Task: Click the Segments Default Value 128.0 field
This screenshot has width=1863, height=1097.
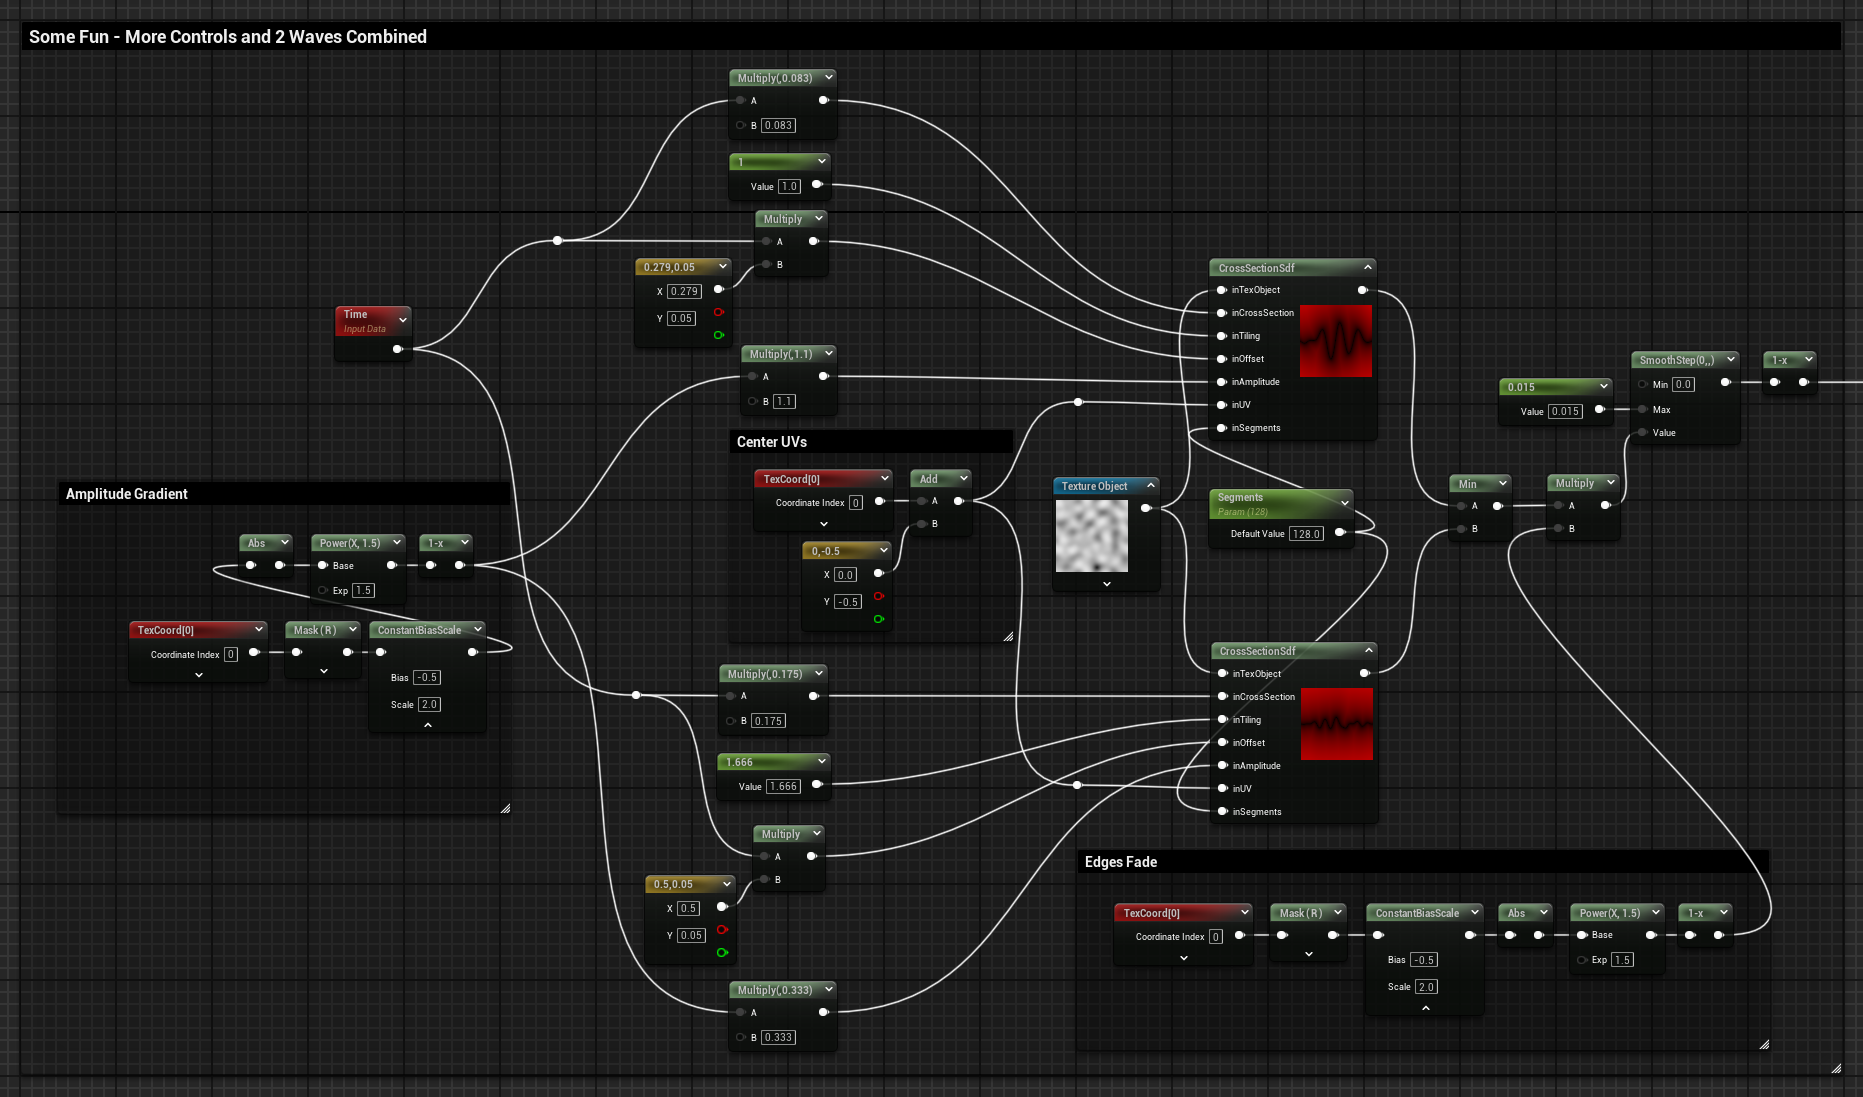Action: (1306, 534)
